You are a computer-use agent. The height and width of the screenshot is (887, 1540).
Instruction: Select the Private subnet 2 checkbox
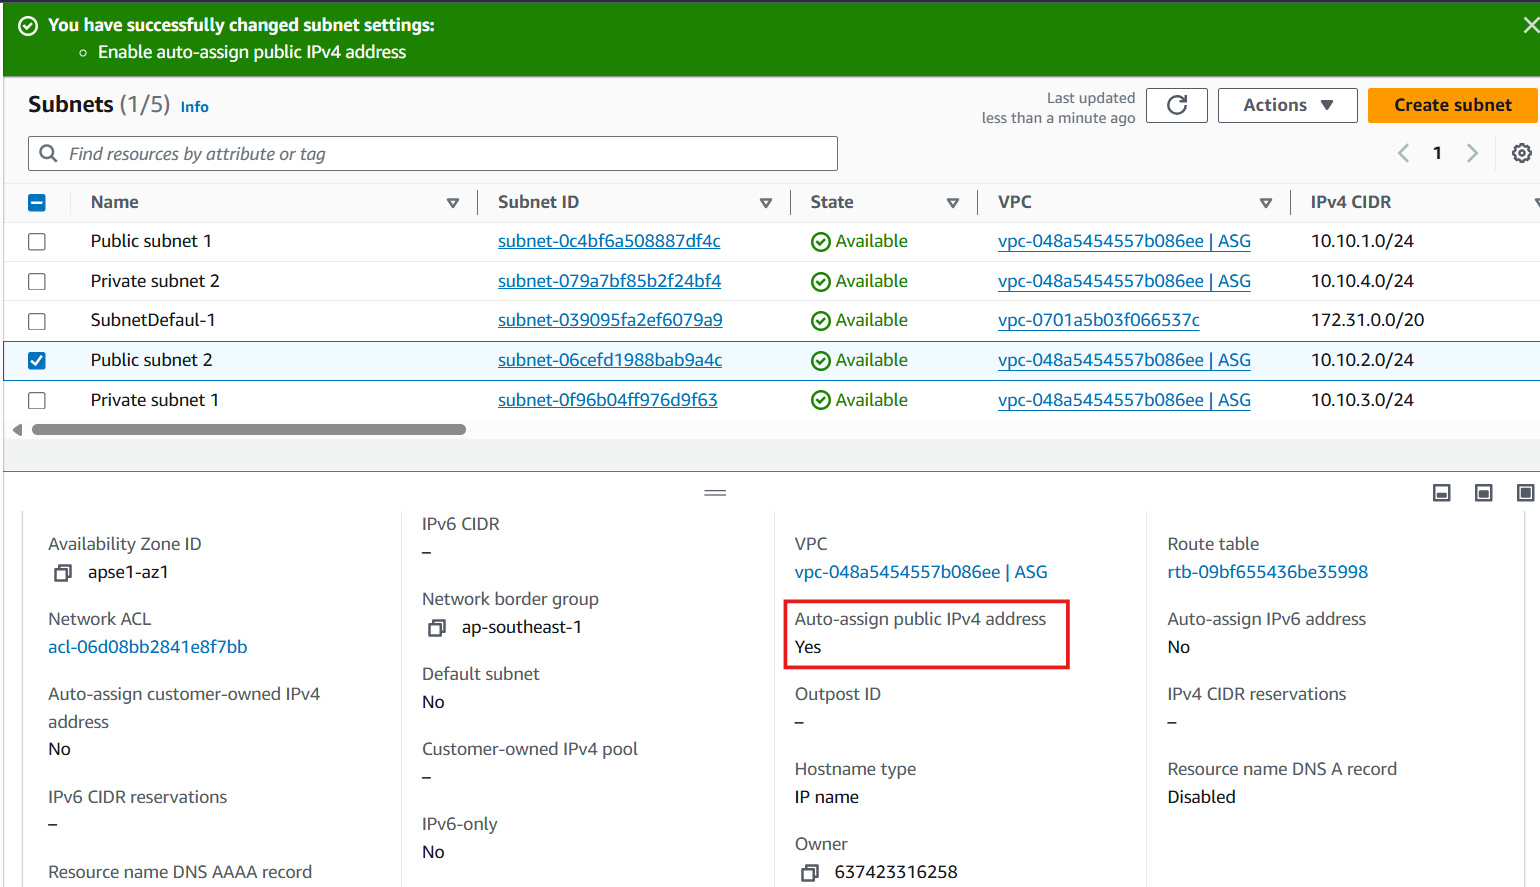point(37,282)
